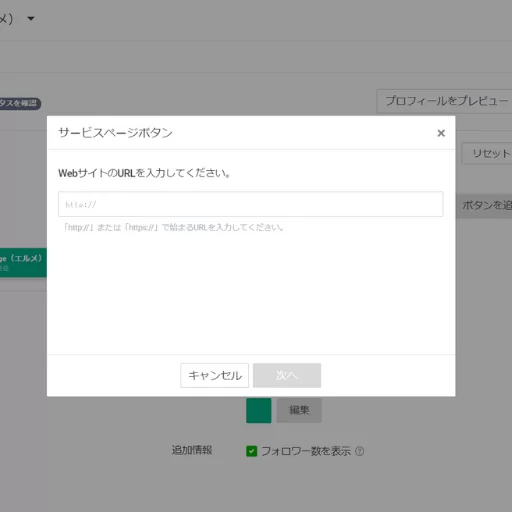
Task: Click the ステータスを確認 badge in the background
Action: 20,103
